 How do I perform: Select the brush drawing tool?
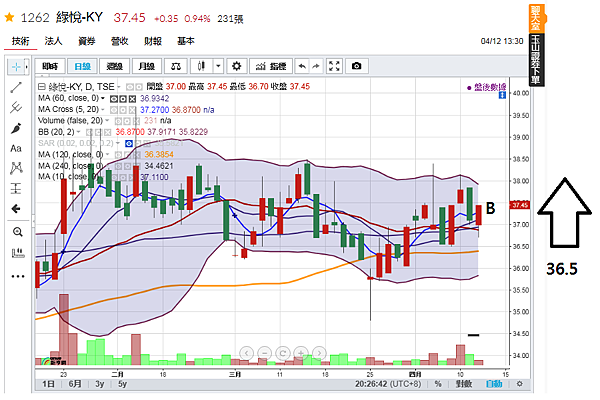[16, 128]
